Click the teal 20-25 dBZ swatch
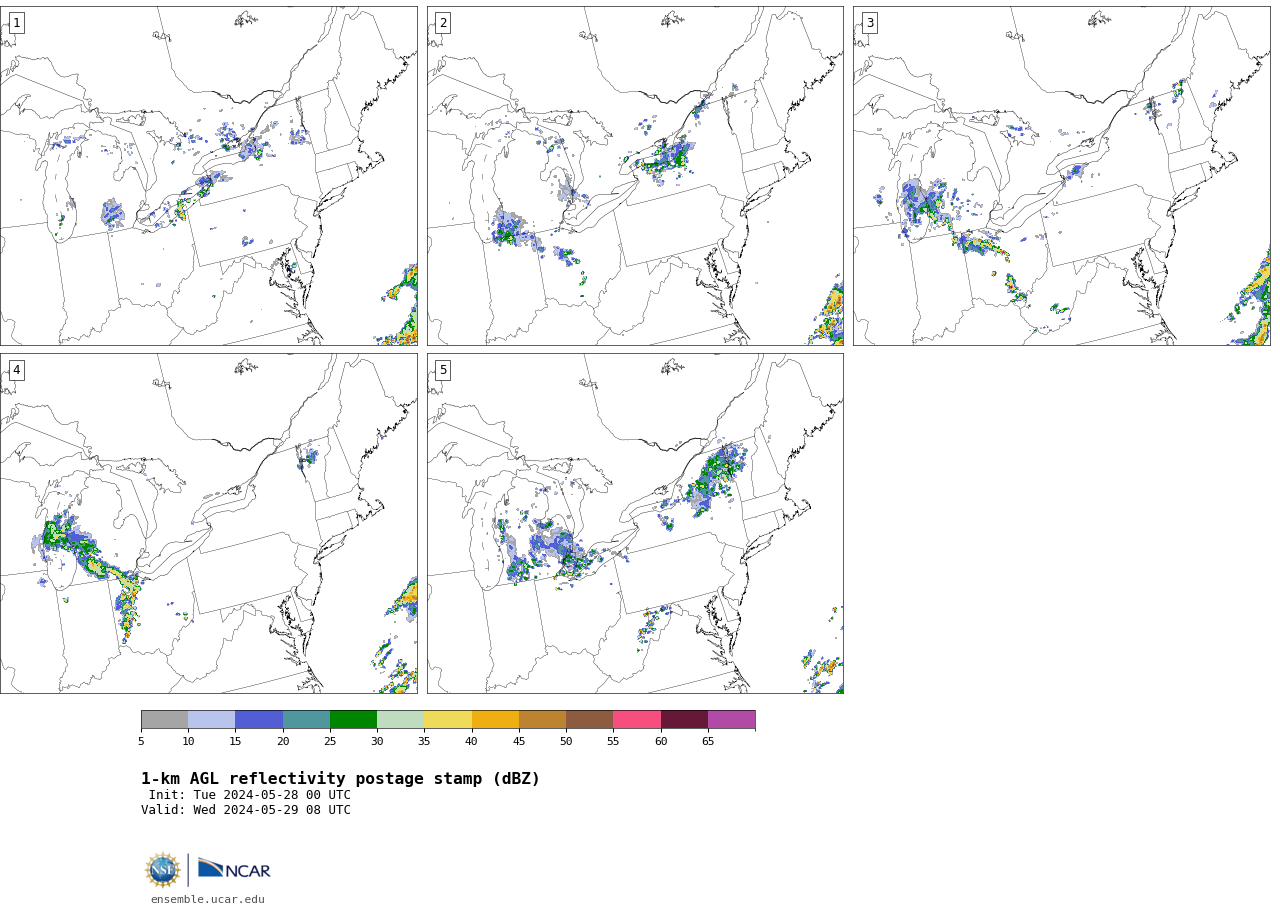The height and width of the screenshot is (910, 1280). (306, 720)
